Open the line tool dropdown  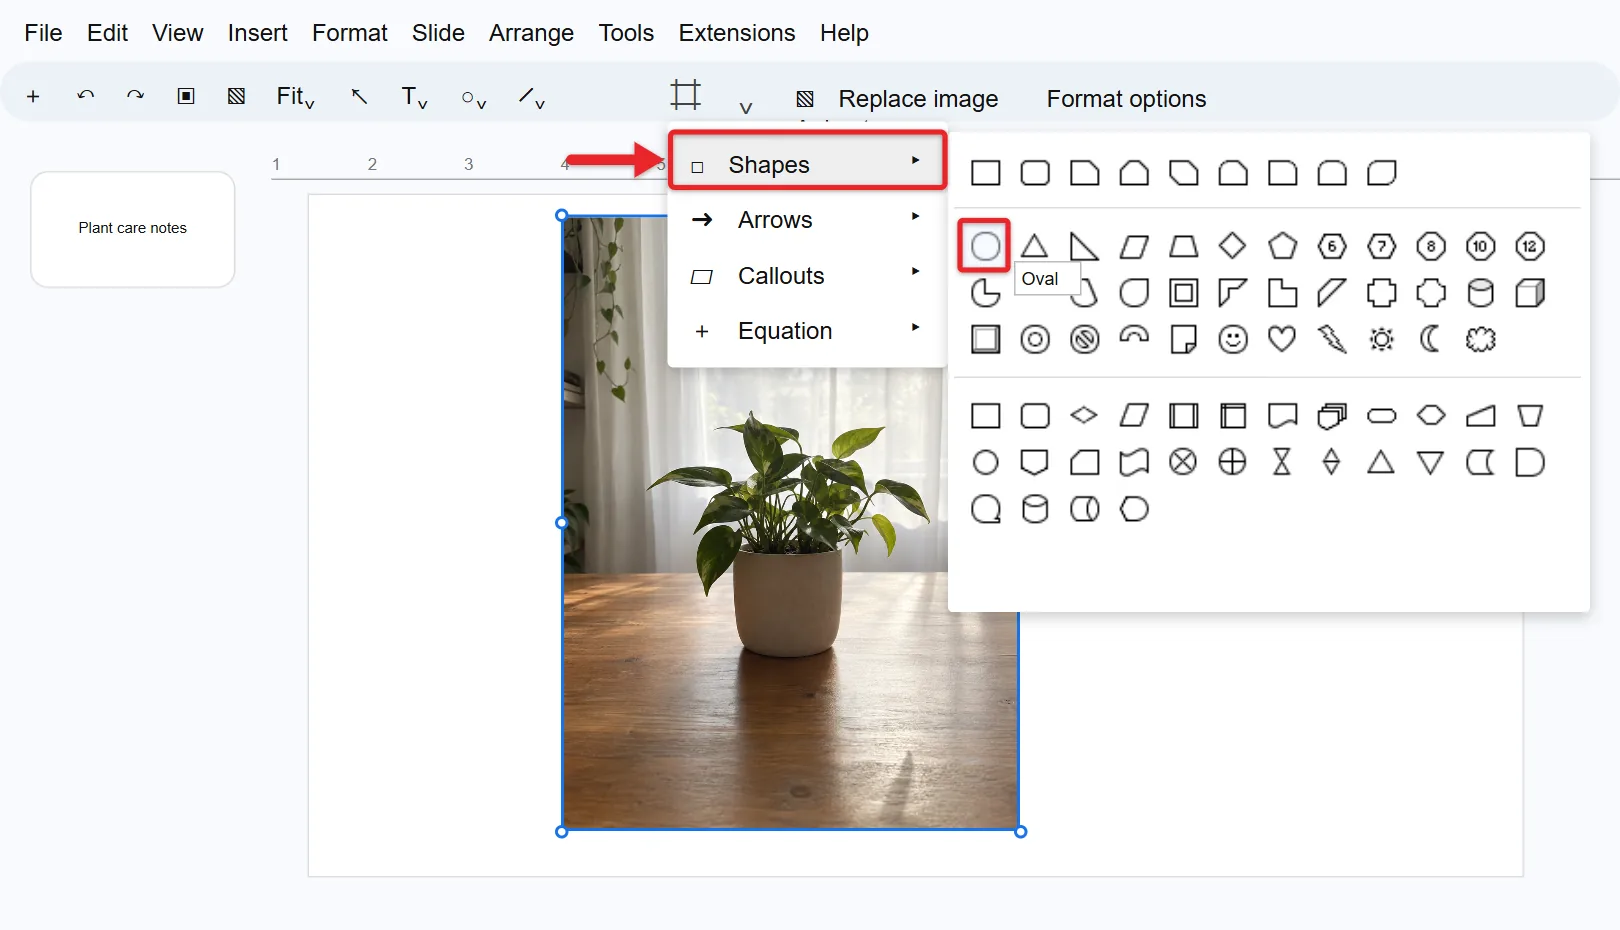click(x=531, y=97)
